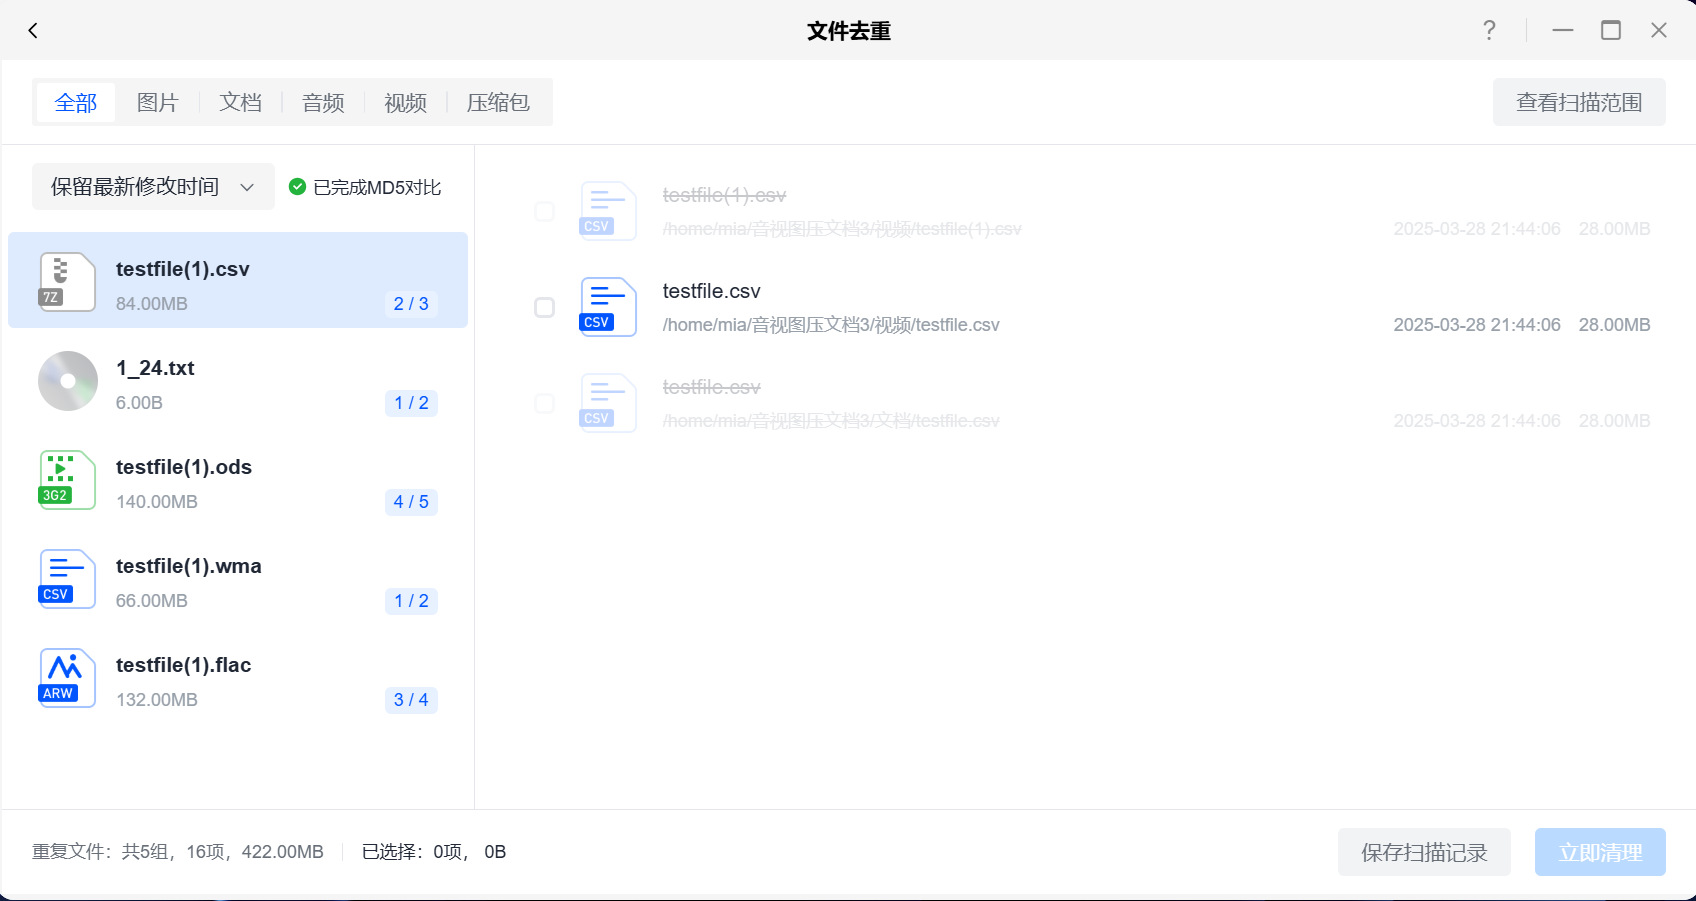Image resolution: width=1696 pixels, height=901 pixels.
Task: Check the box for testfile.csv in 视频 folder
Action: [x=545, y=307]
